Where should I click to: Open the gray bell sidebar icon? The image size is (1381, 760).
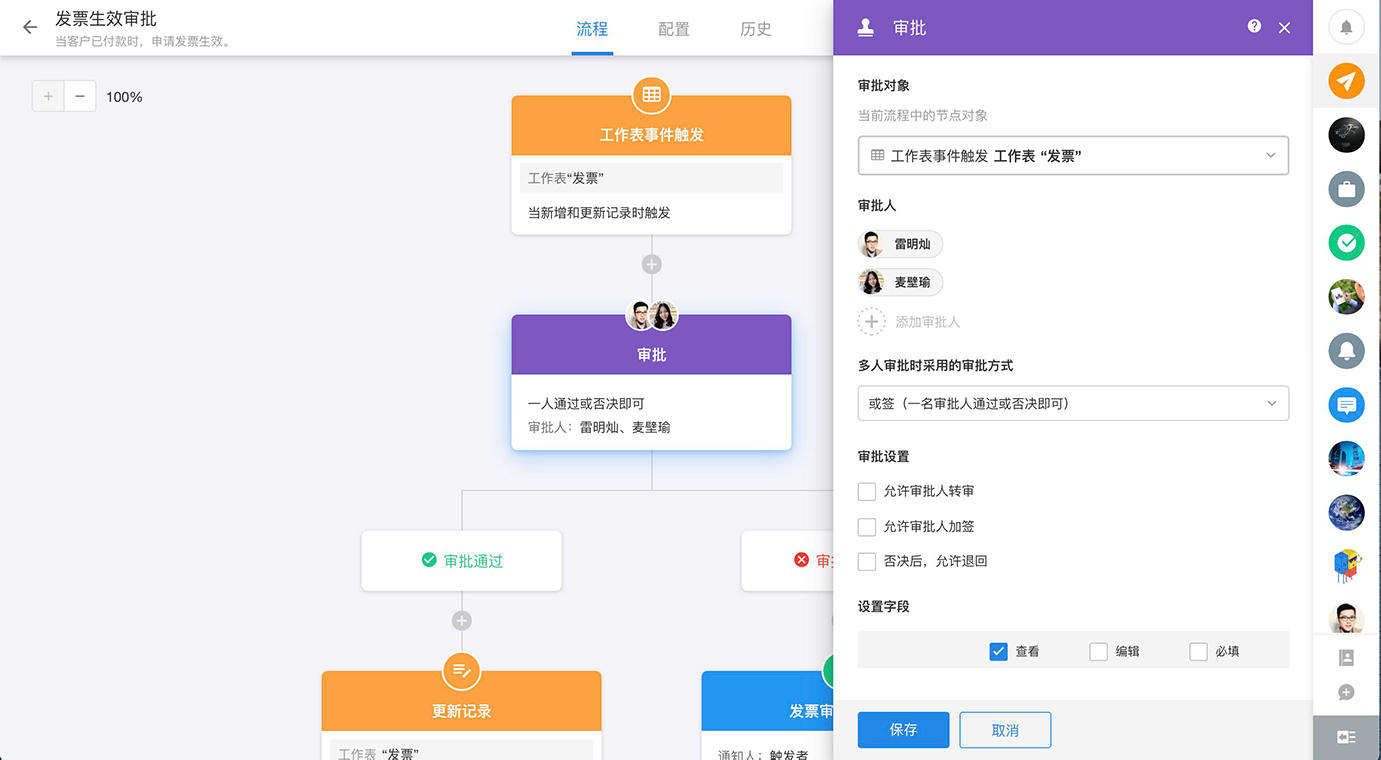point(1346,350)
